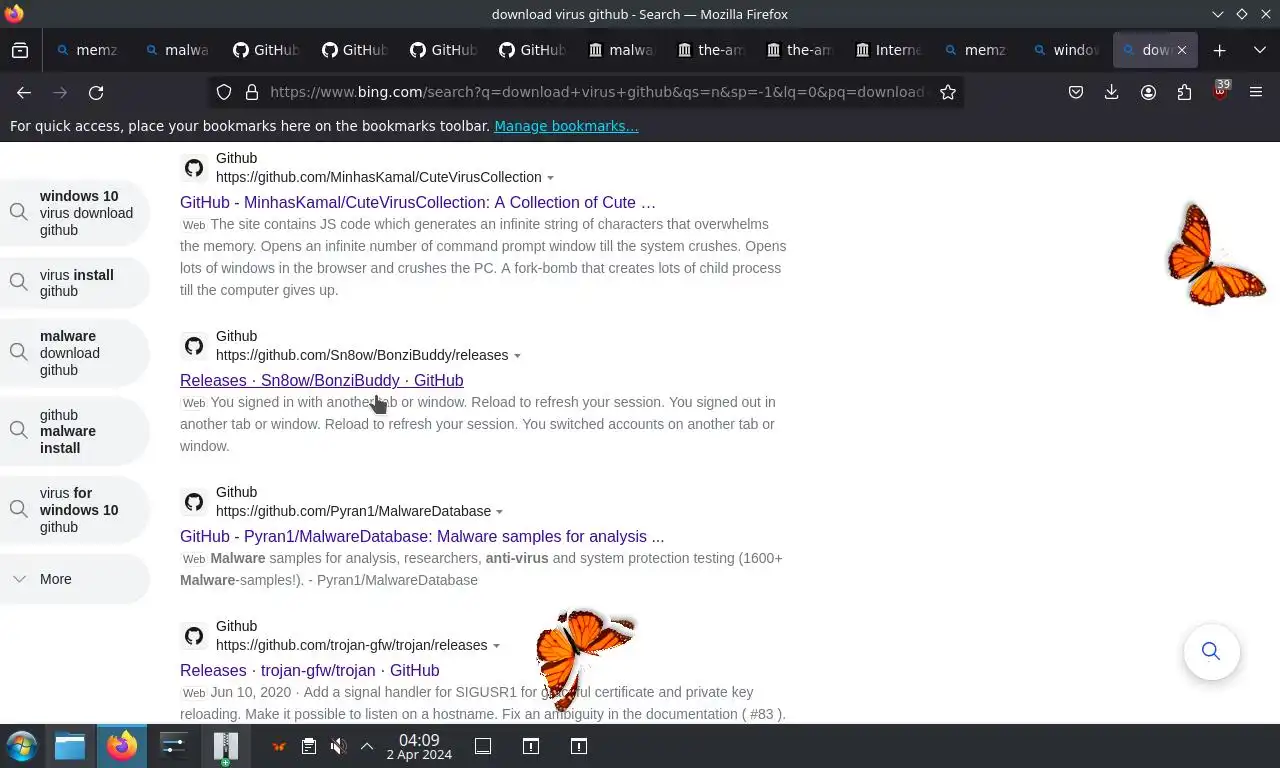
Task: Toggle the muted volume tray icon
Action: click(338, 746)
